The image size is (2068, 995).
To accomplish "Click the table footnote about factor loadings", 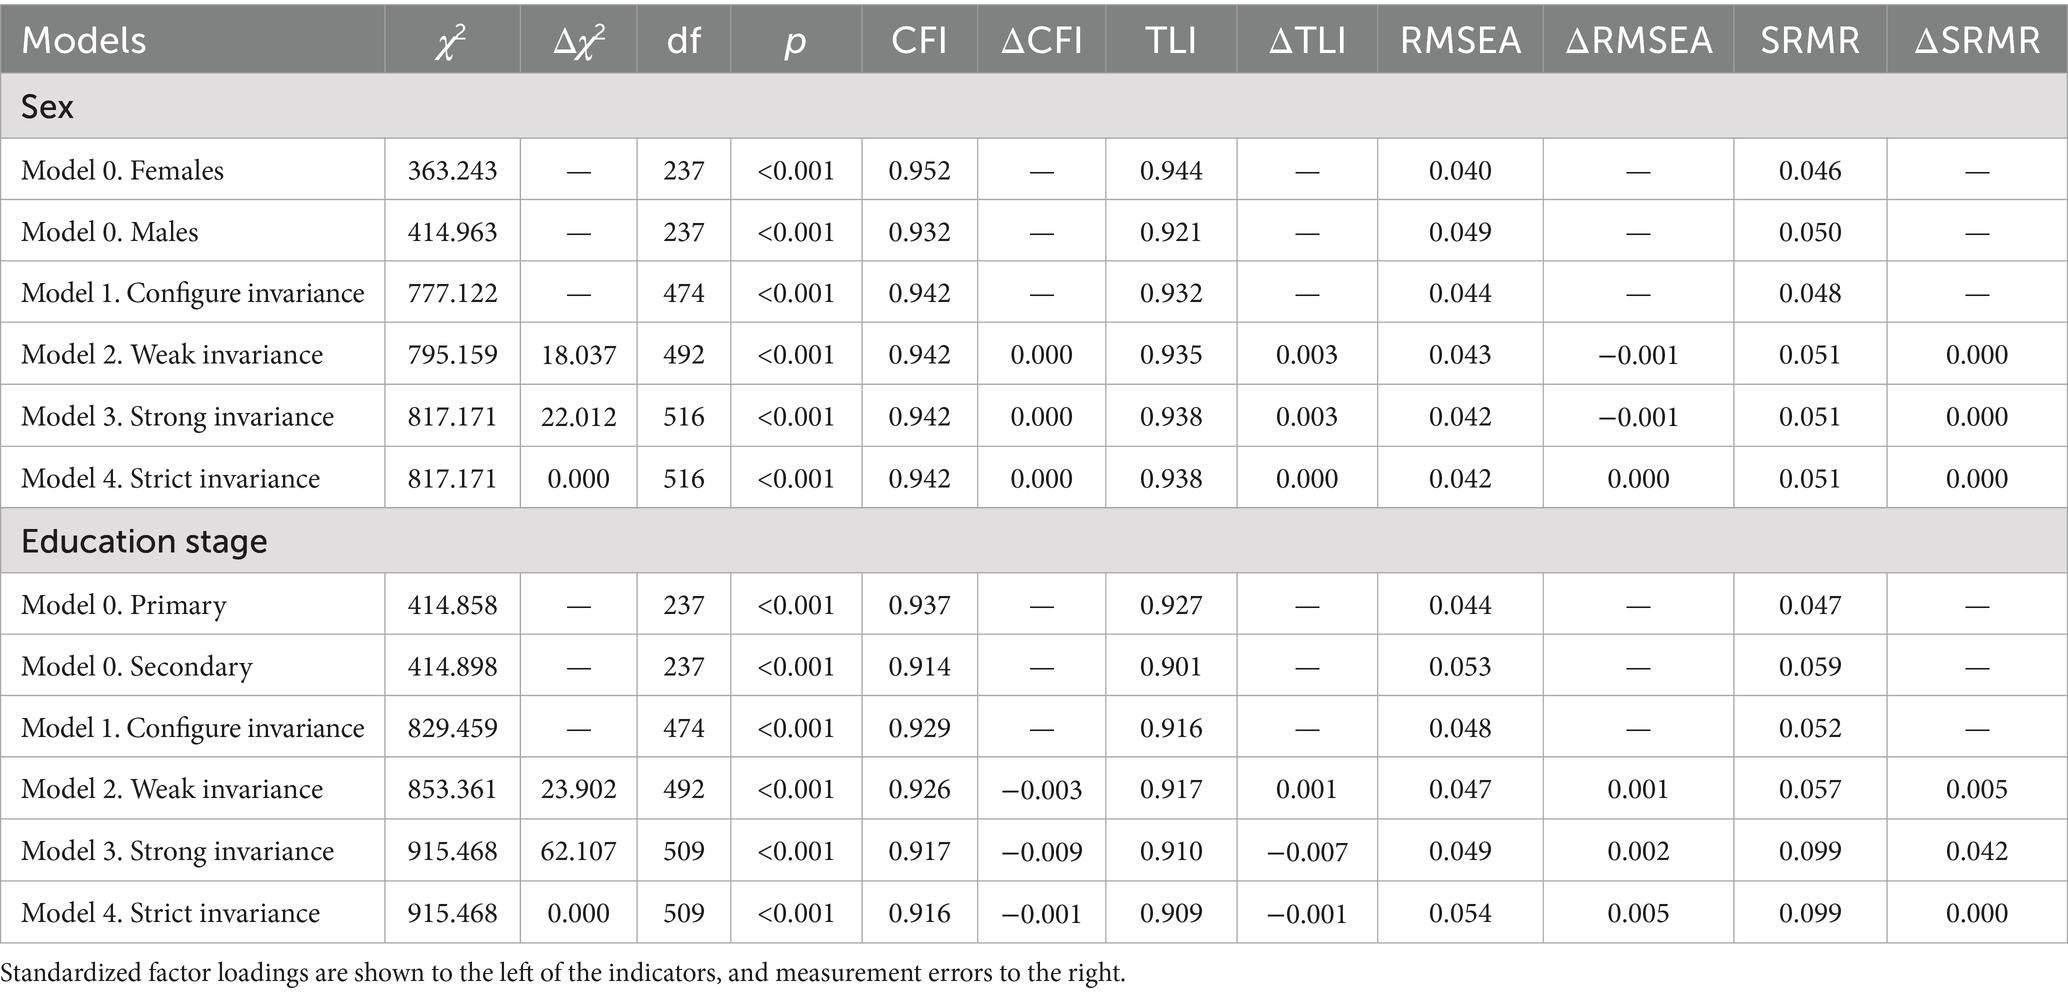I will pyautogui.click(x=563, y=973).
